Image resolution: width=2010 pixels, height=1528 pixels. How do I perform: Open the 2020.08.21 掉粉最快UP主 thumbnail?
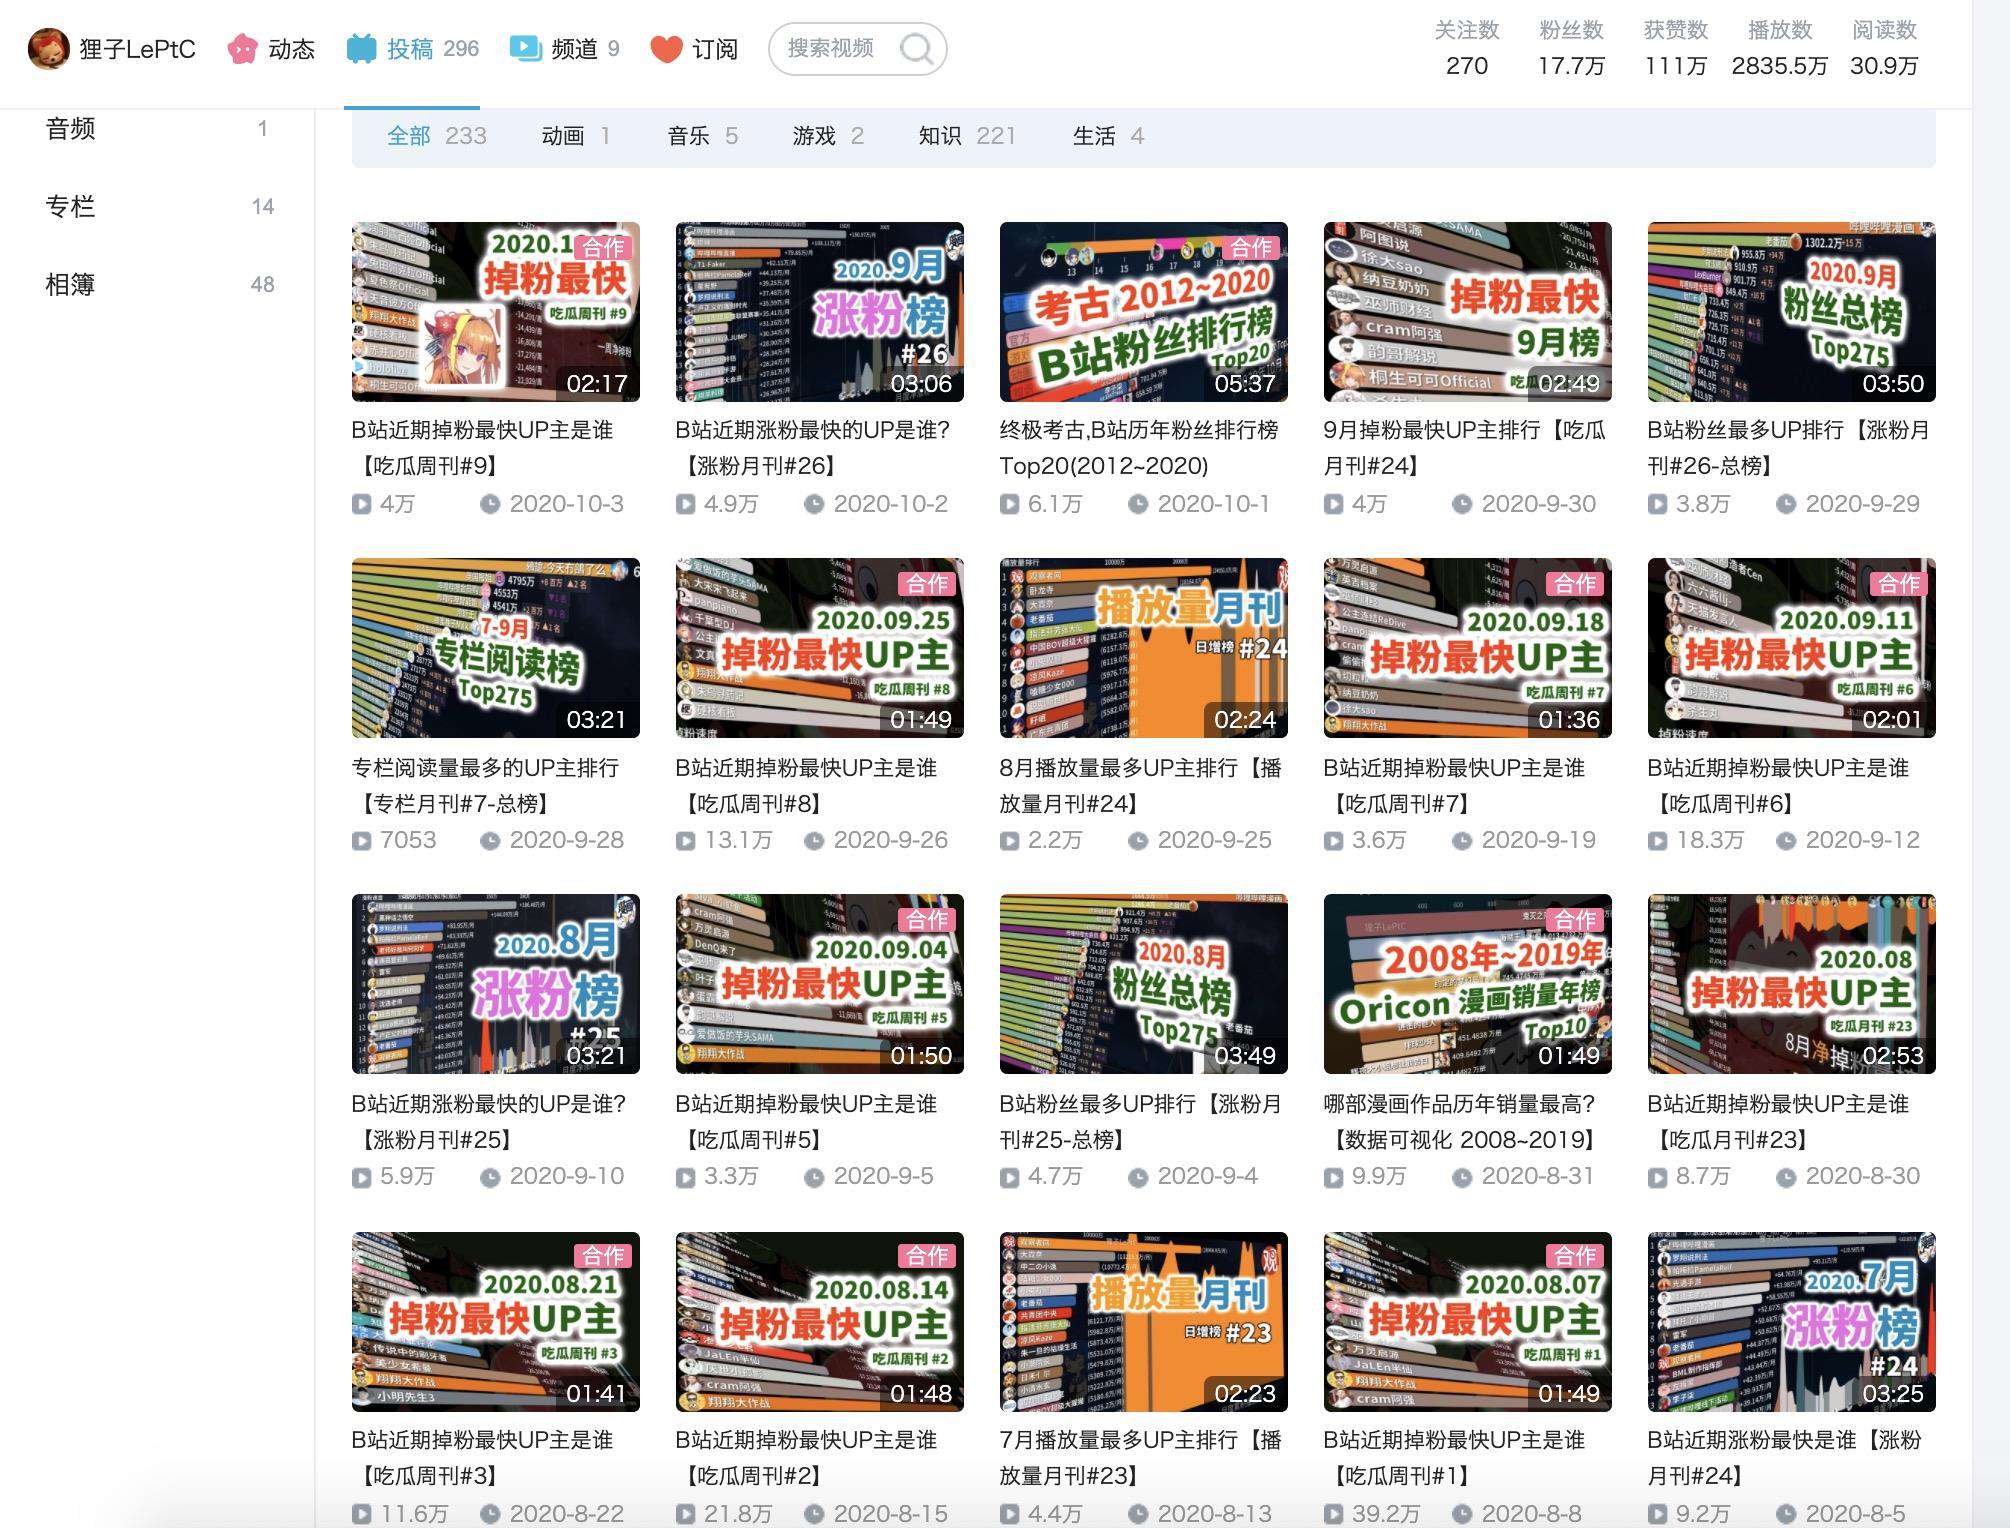pos(496,1322)
